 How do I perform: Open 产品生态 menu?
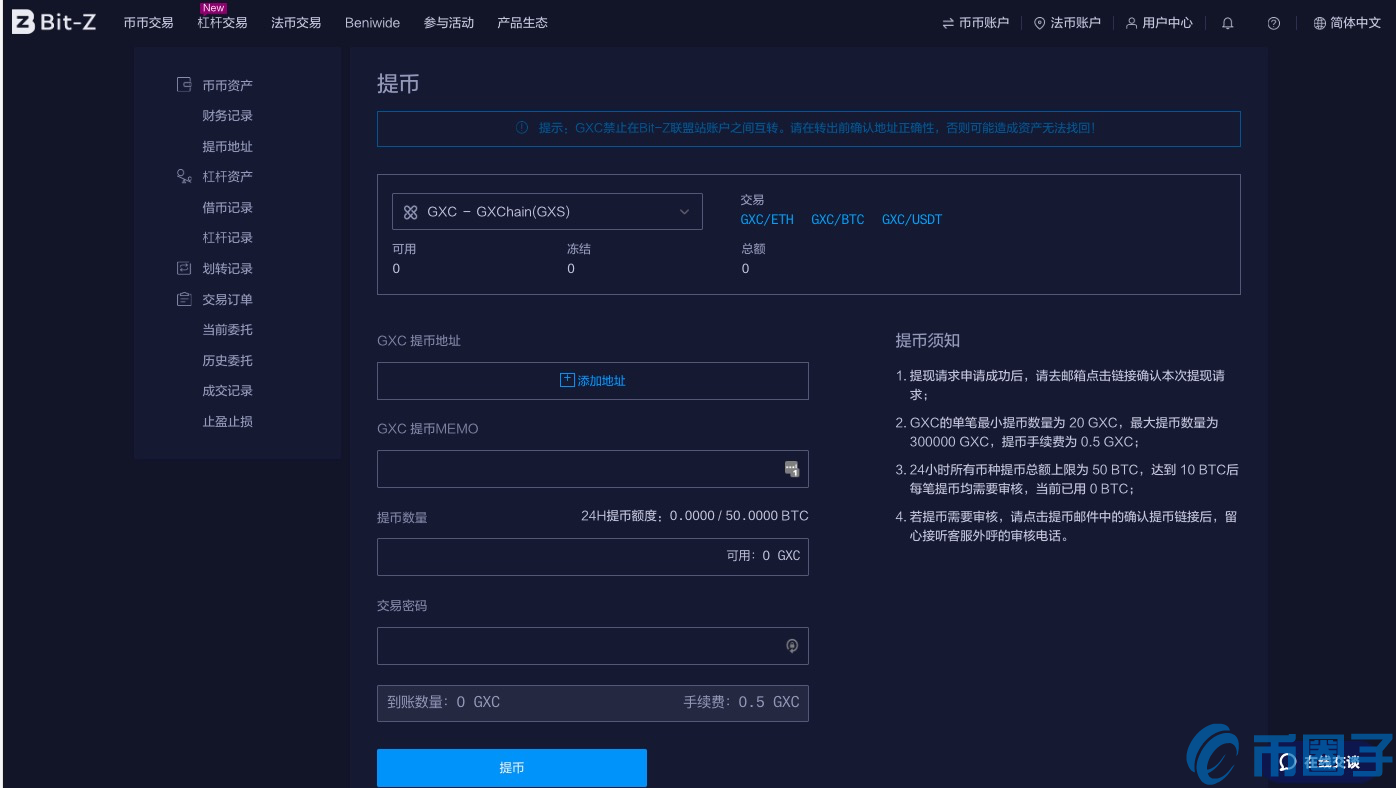pyautogui.click(x=522, y=23)
